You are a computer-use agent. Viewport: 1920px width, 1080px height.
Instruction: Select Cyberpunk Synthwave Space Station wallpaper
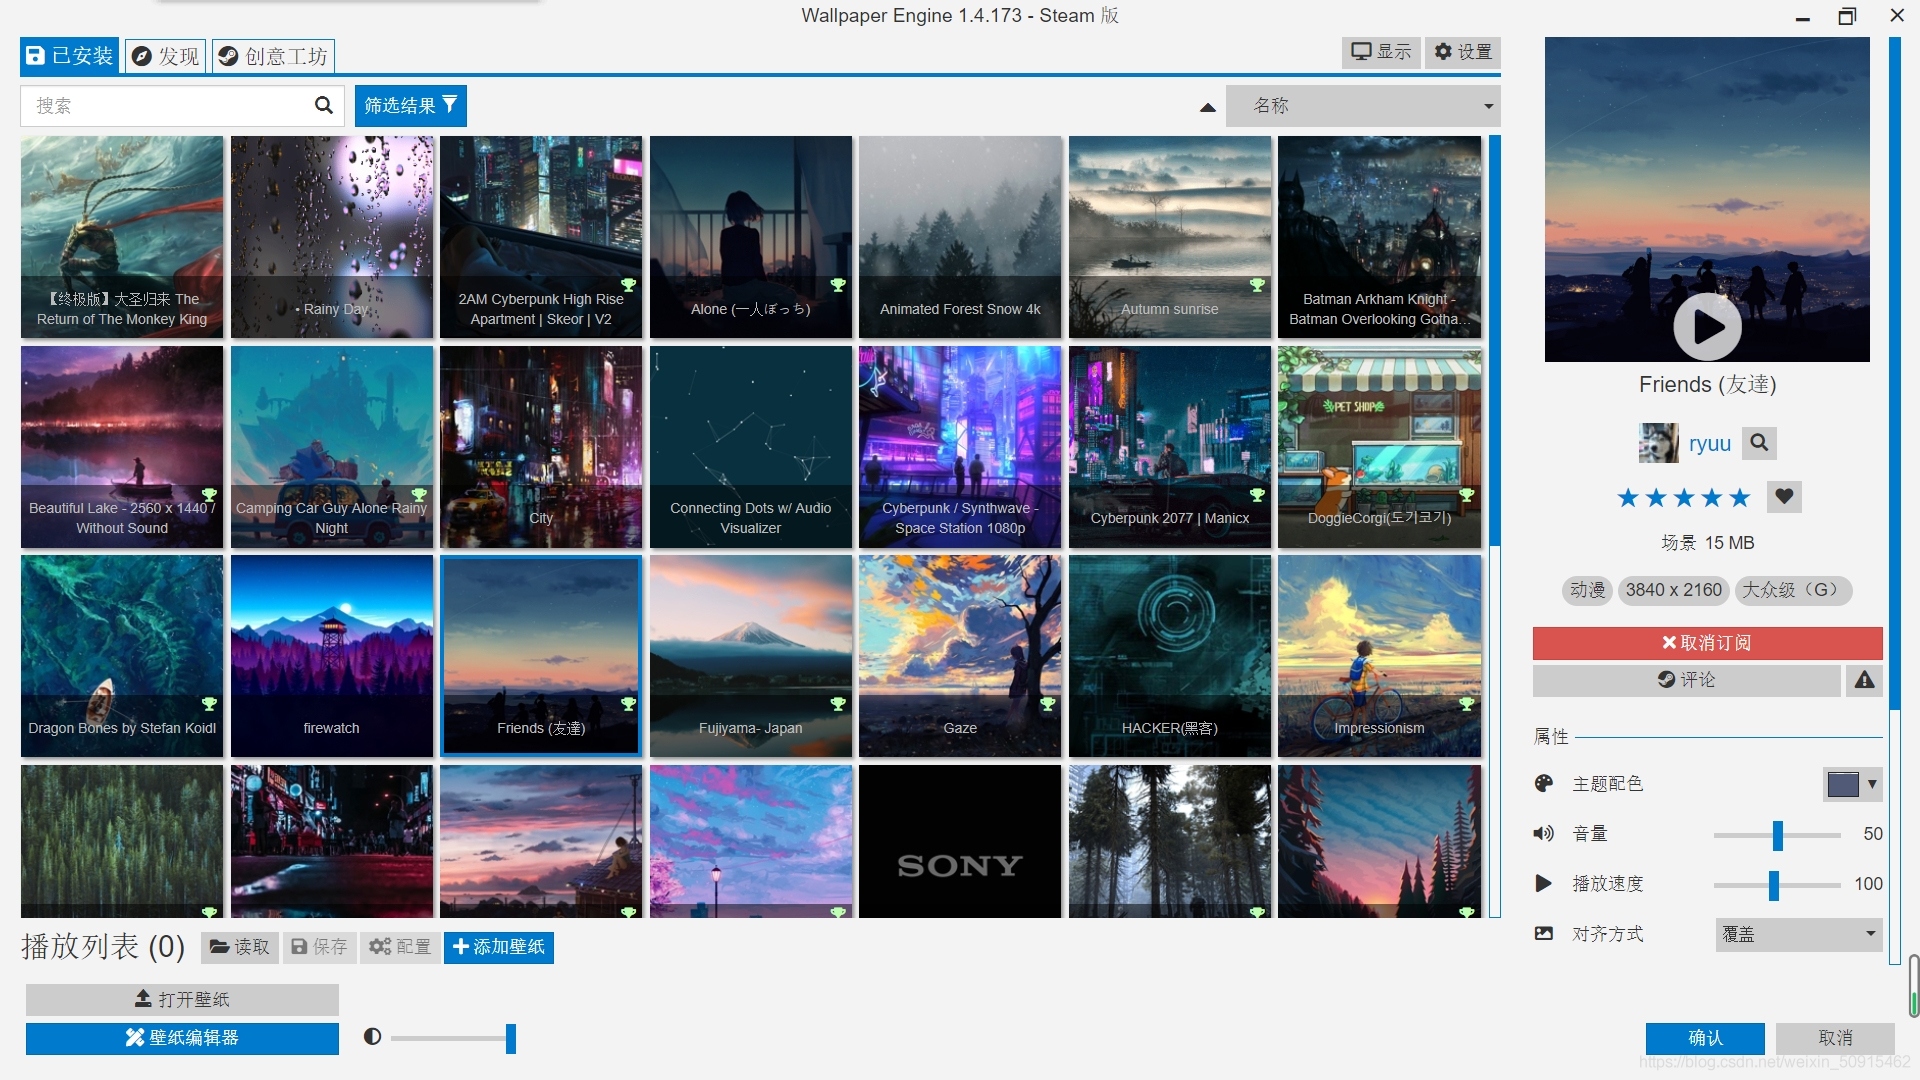(960, 447)
